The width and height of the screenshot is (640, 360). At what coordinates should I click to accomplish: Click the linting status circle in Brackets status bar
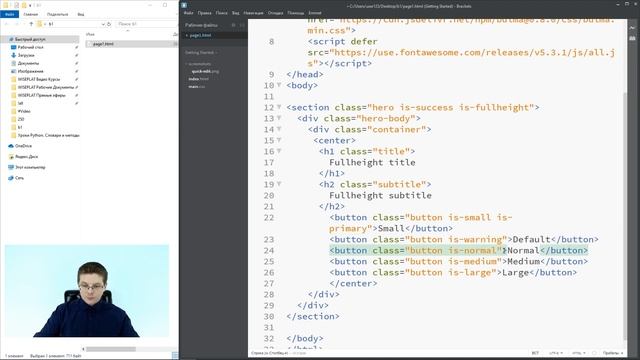coord(594,353)
